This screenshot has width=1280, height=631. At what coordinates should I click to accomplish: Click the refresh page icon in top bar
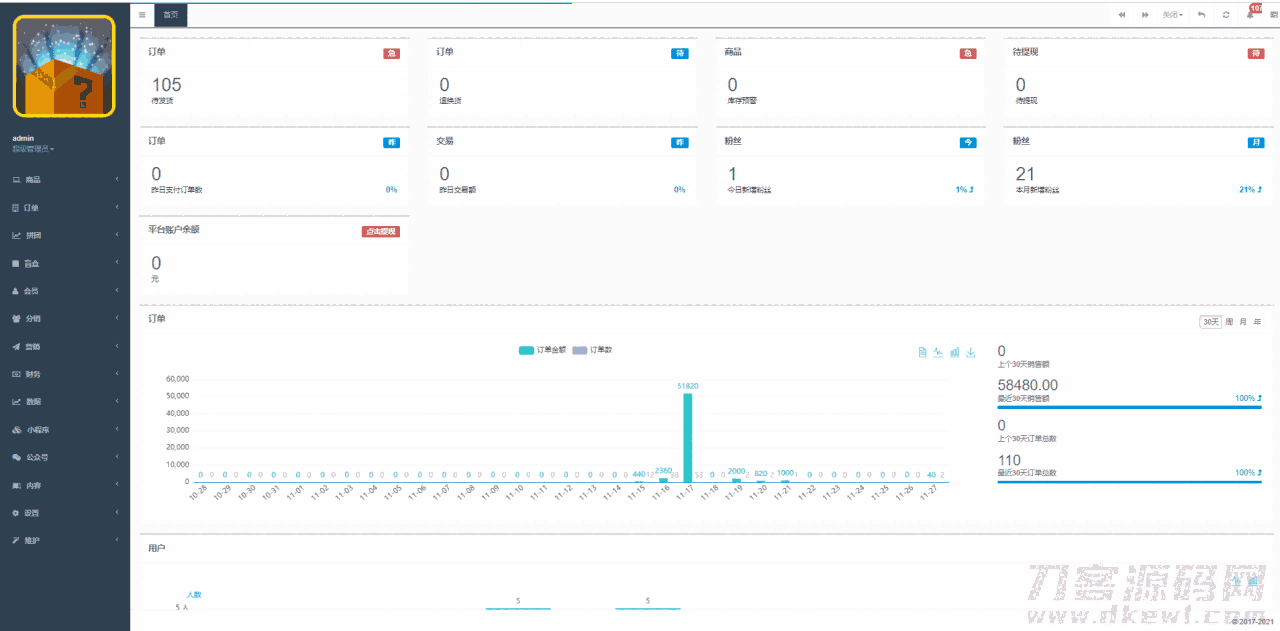(1226, 15)
